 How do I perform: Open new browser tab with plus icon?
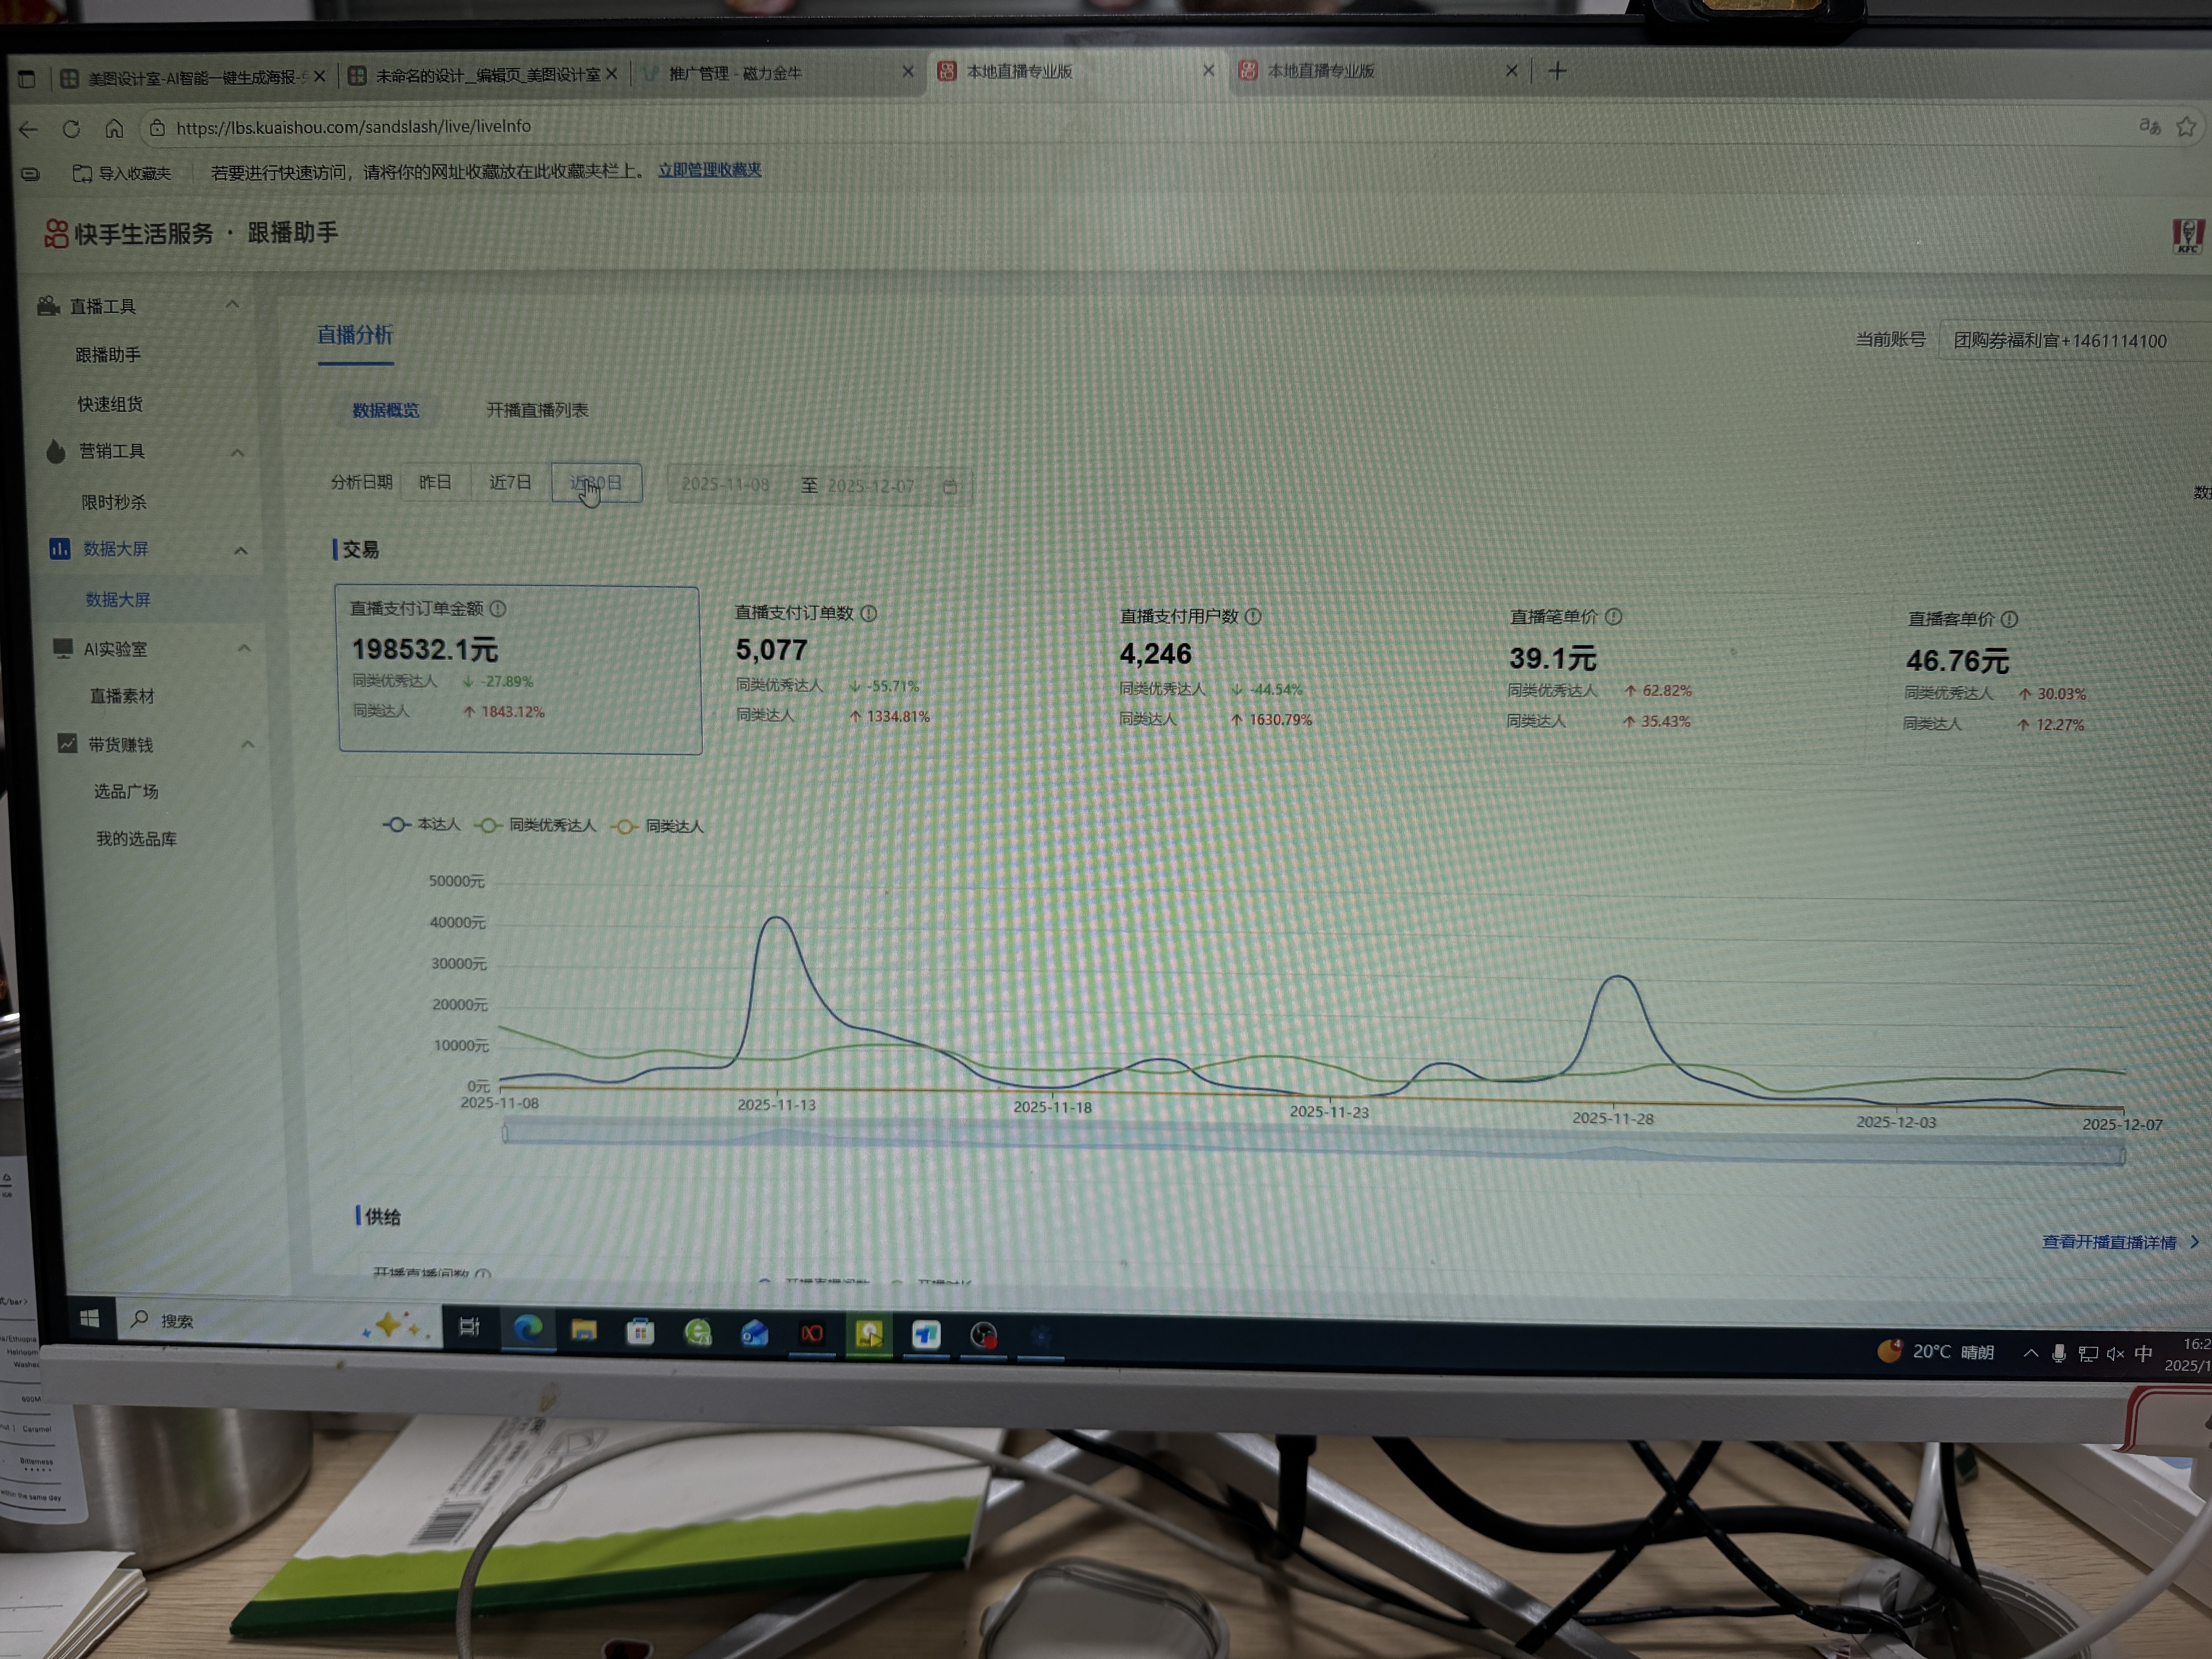[x=1557, y=71]
